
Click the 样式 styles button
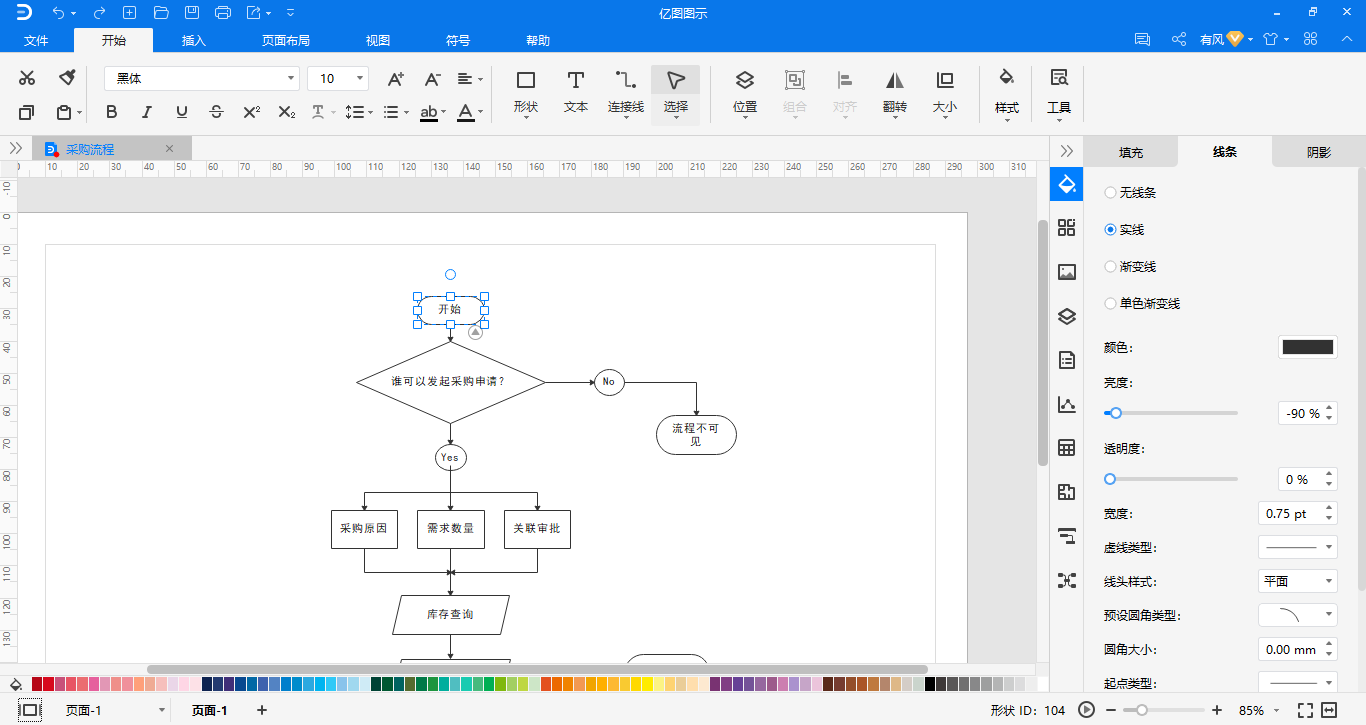[x=1007, y=92]
